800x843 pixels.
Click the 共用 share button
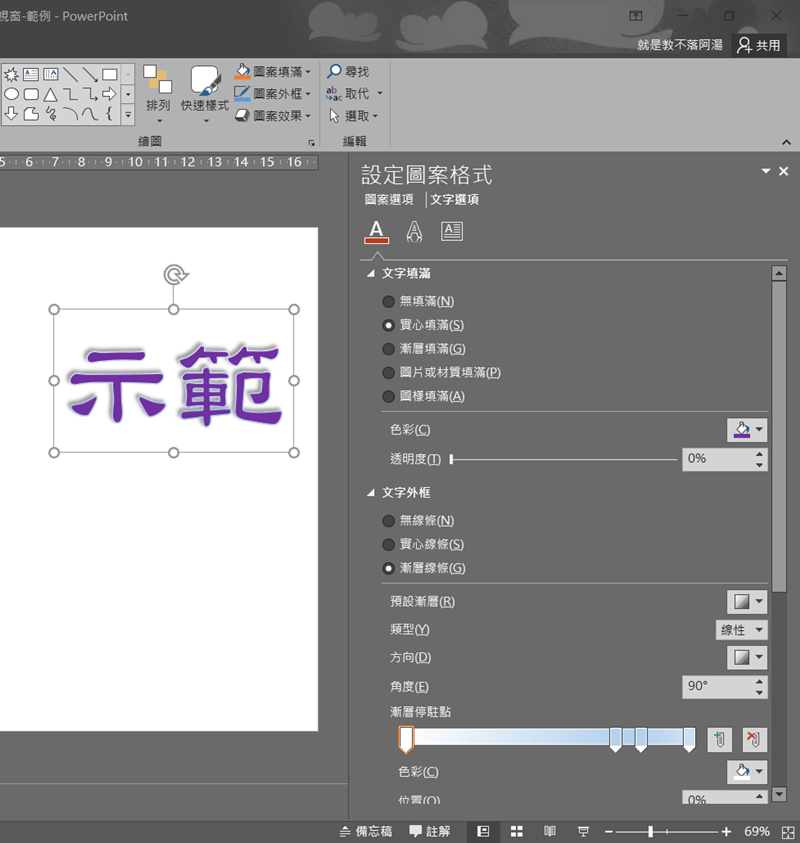click(x=759, y=45)
